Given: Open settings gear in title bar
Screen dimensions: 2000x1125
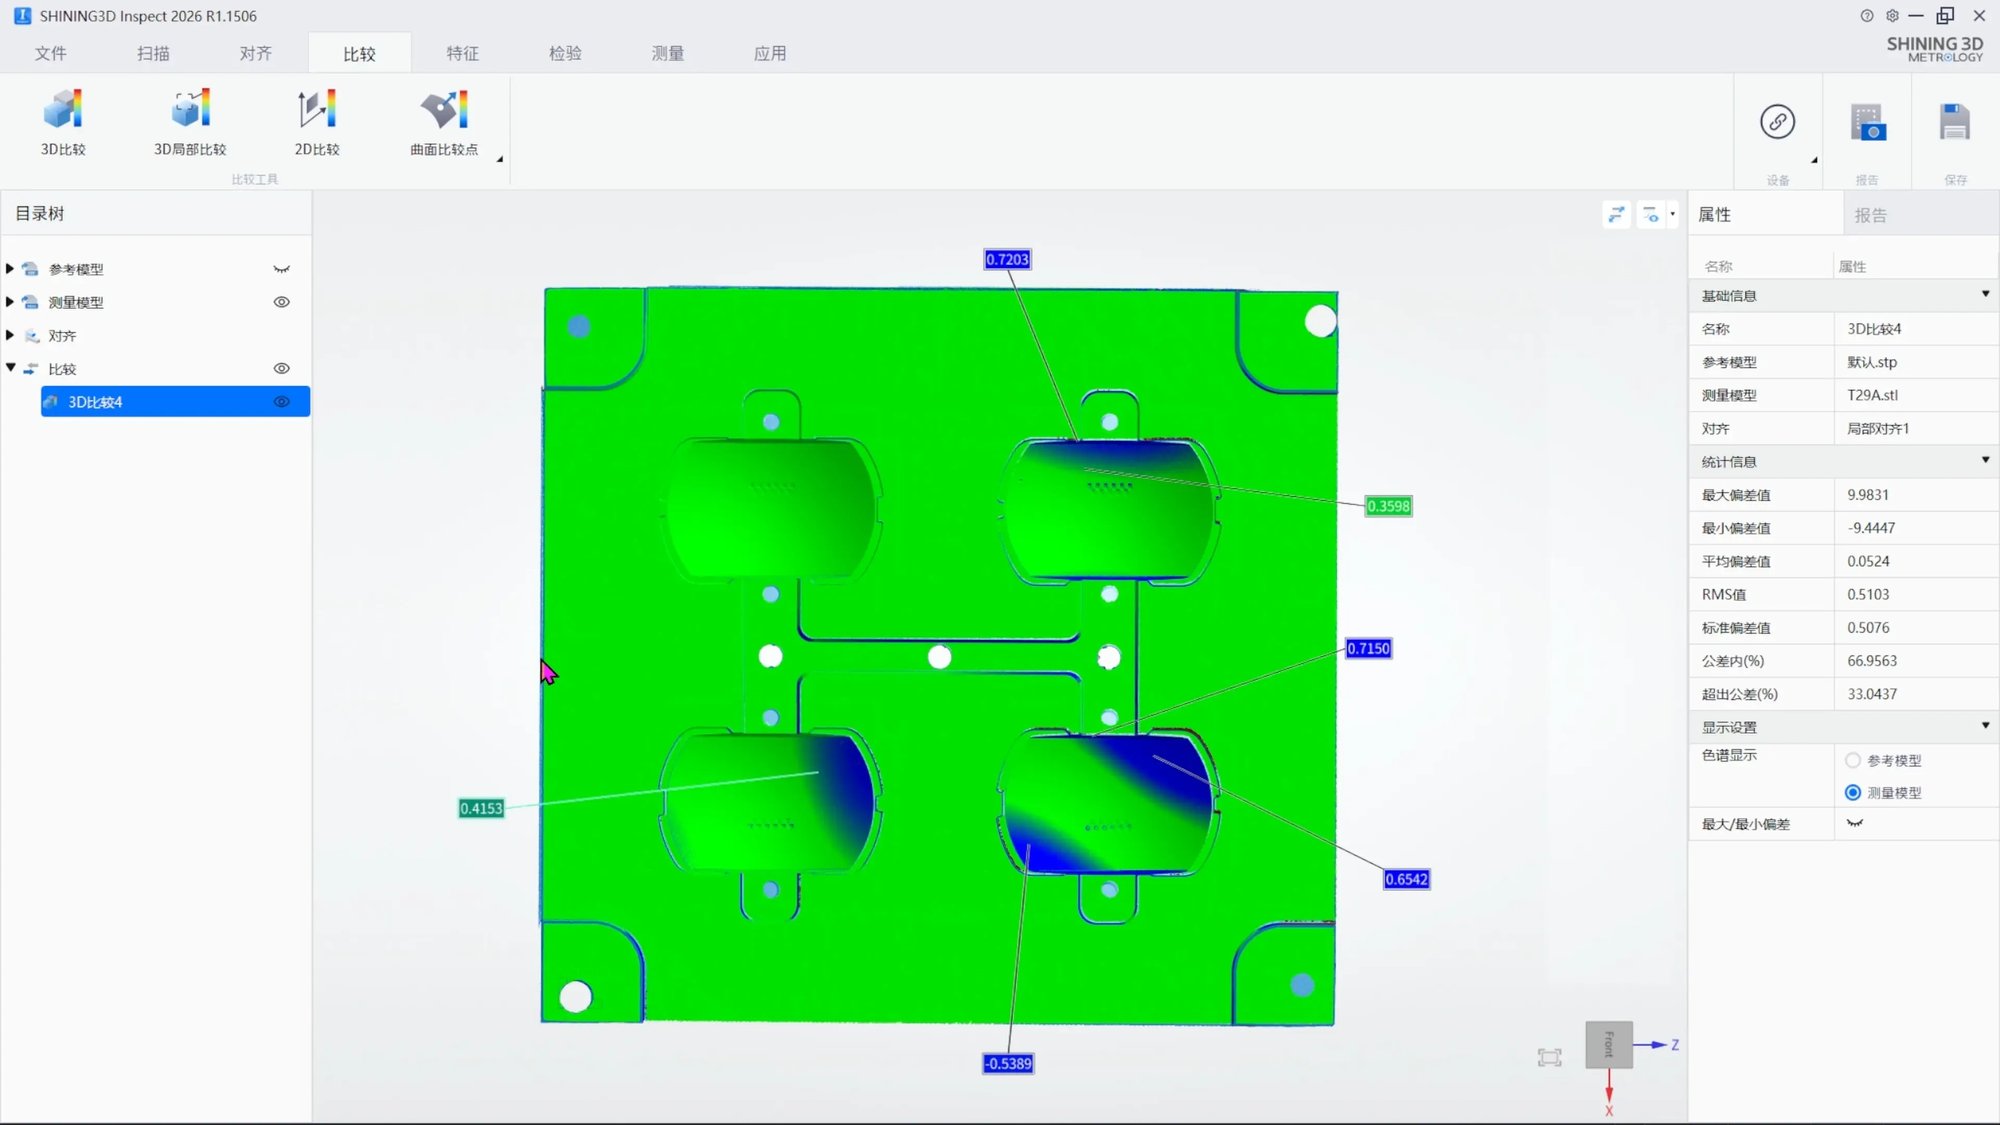Looking at the screenshot, I should 1892,16.
